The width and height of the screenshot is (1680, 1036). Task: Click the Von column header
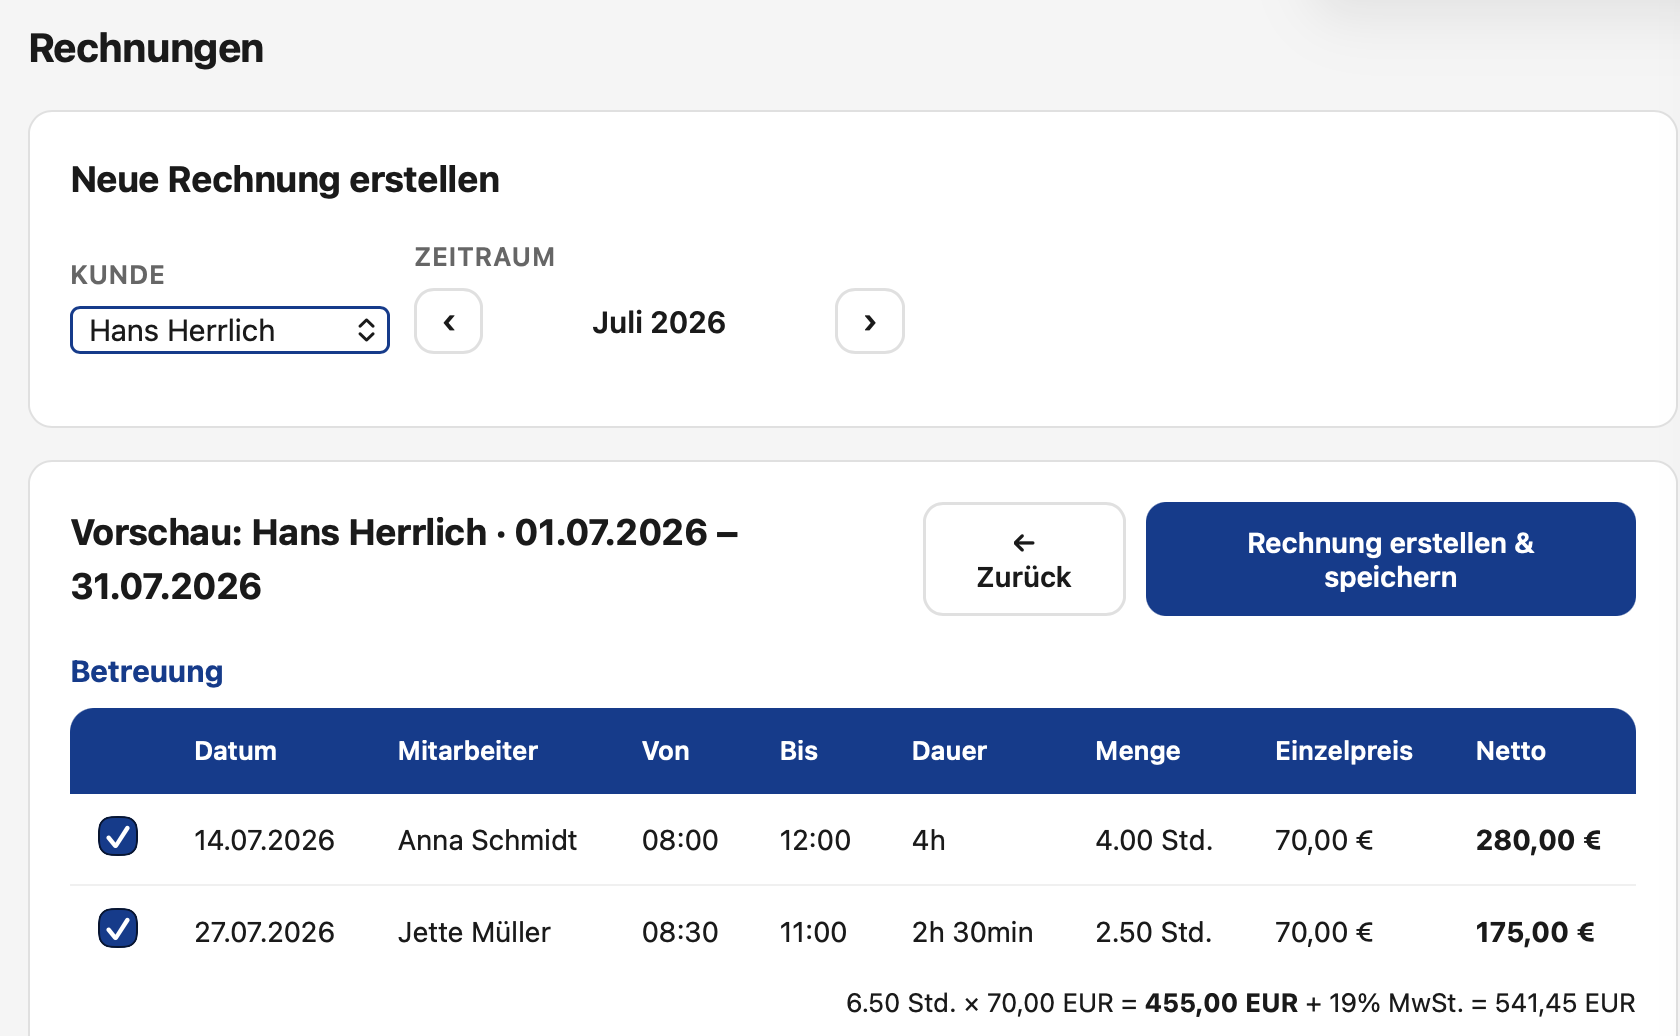coord(665,751)
